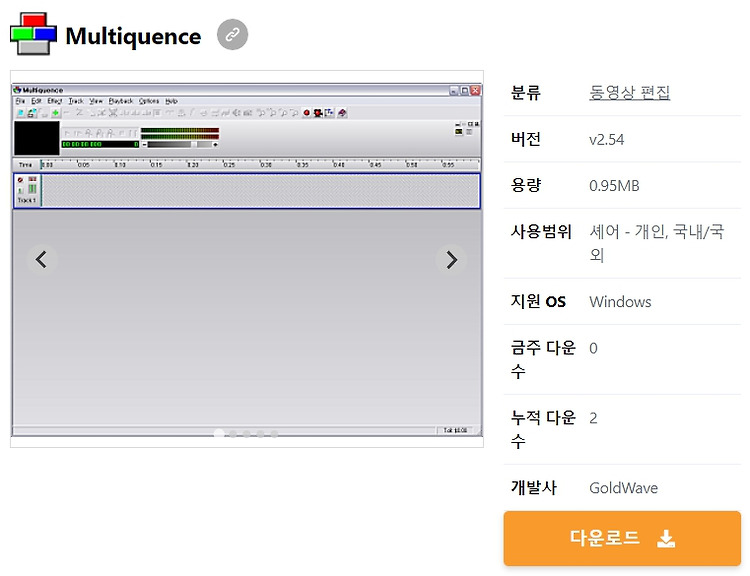Click the last toolbar icon right of the camera

(342, 113)
